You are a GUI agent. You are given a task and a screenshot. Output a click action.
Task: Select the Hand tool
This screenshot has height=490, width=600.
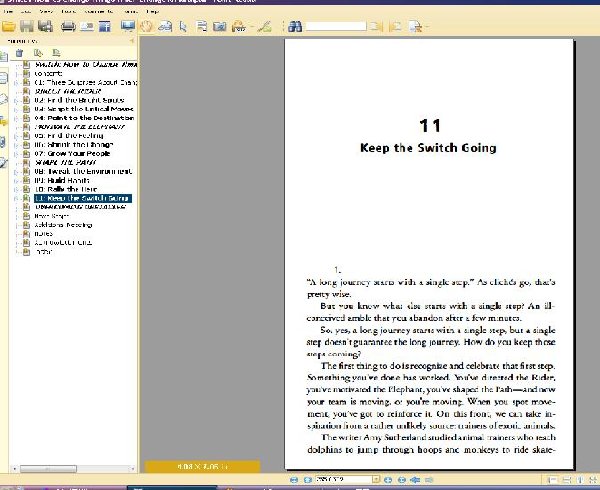[147, 26]
